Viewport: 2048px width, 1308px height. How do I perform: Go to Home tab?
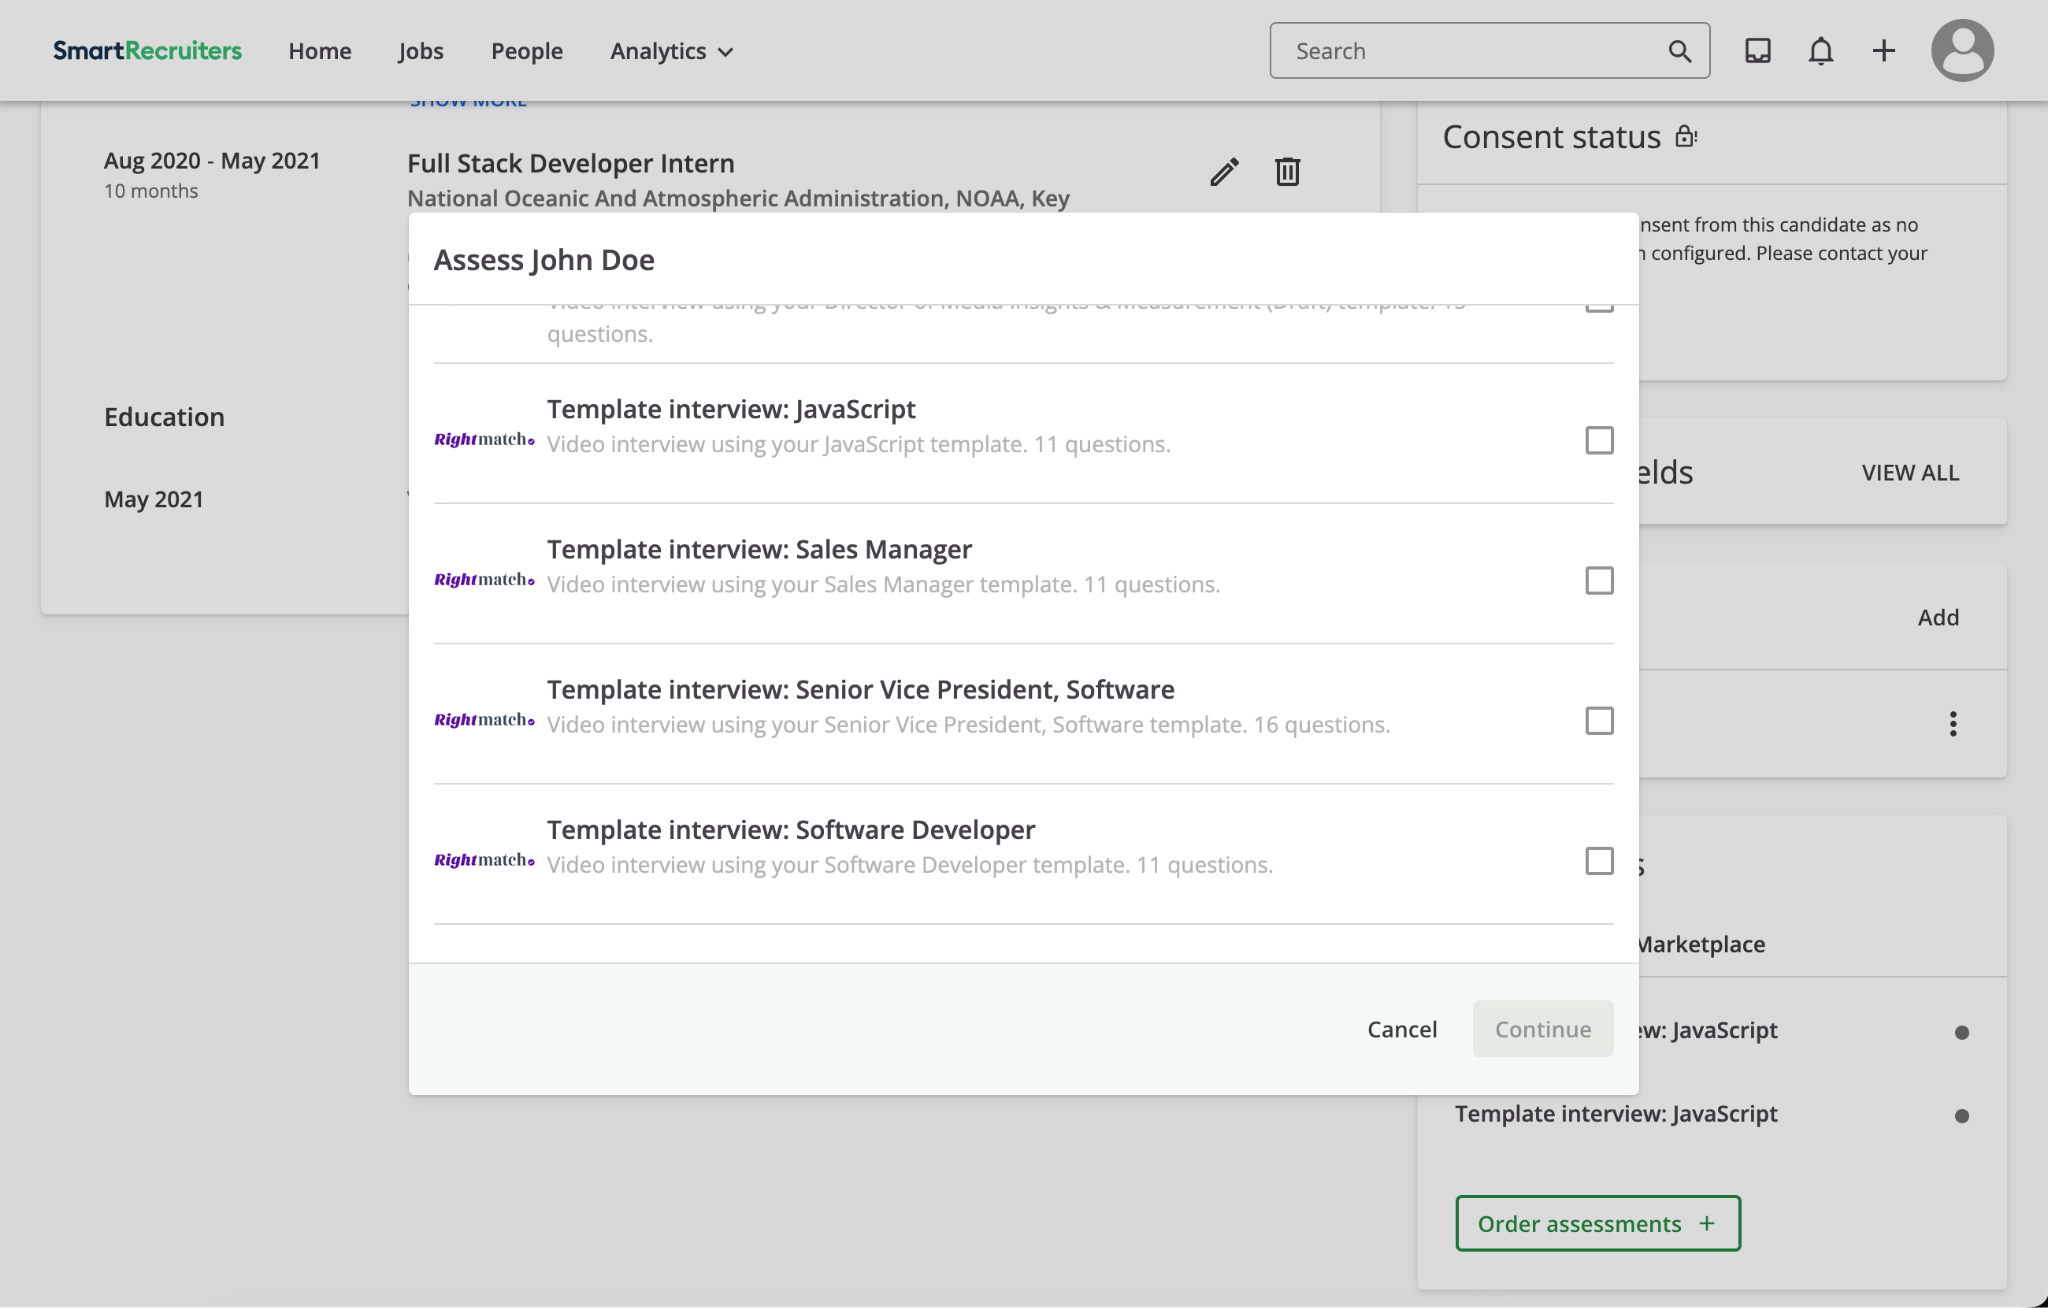(320, 51)
